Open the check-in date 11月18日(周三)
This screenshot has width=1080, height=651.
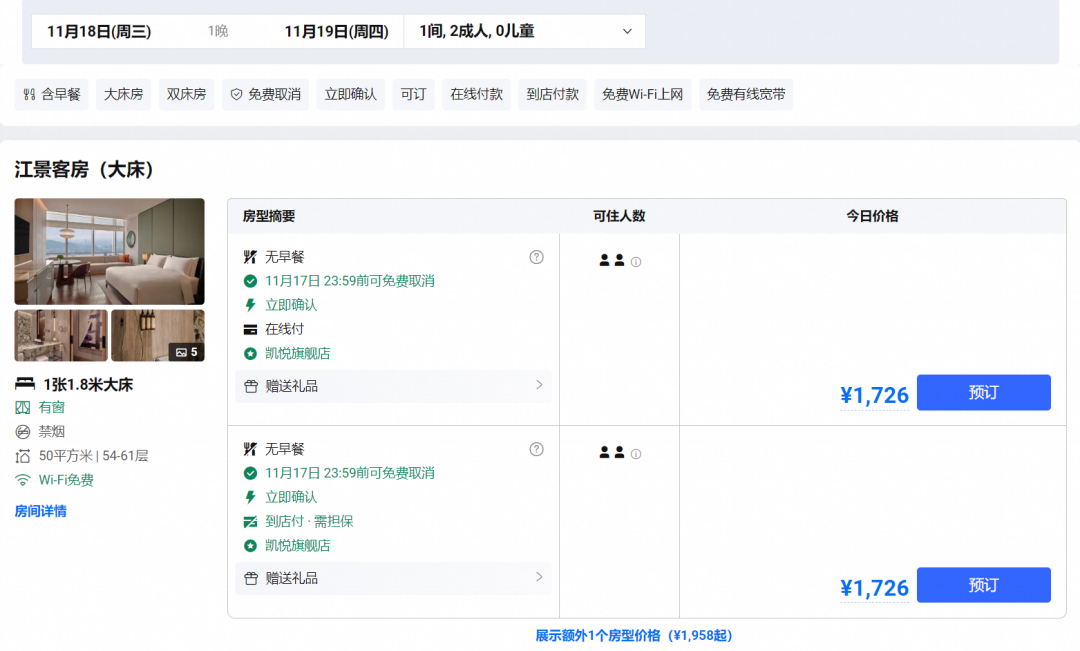point(99,32)
